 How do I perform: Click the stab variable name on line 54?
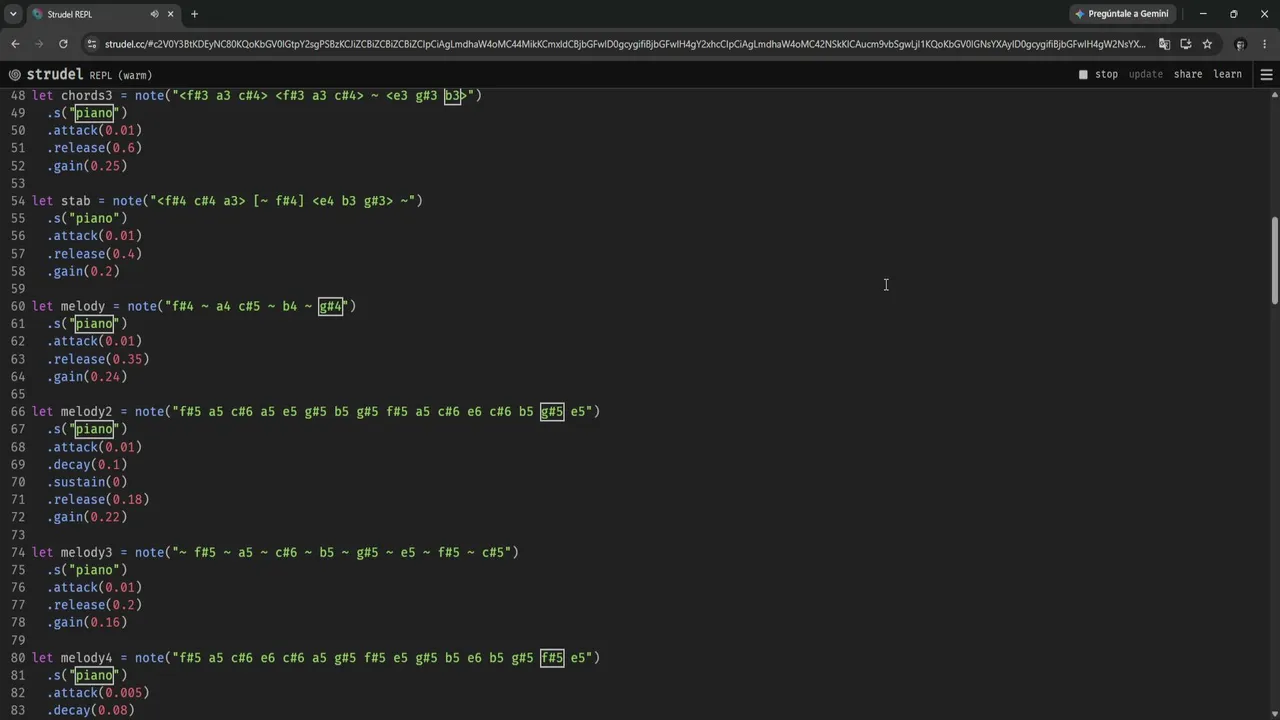click(75, 201)
